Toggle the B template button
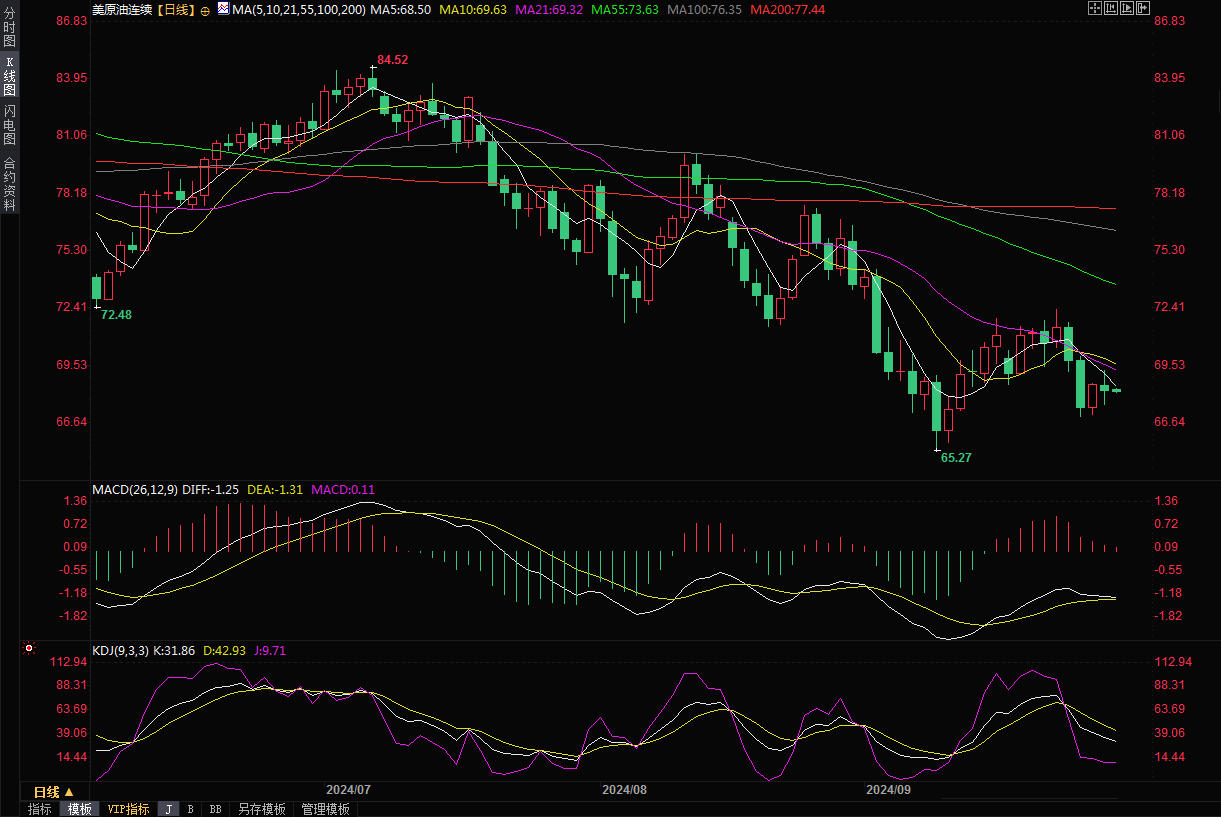Viewport: 1221px width, 817px height. [x=190, y=809]
